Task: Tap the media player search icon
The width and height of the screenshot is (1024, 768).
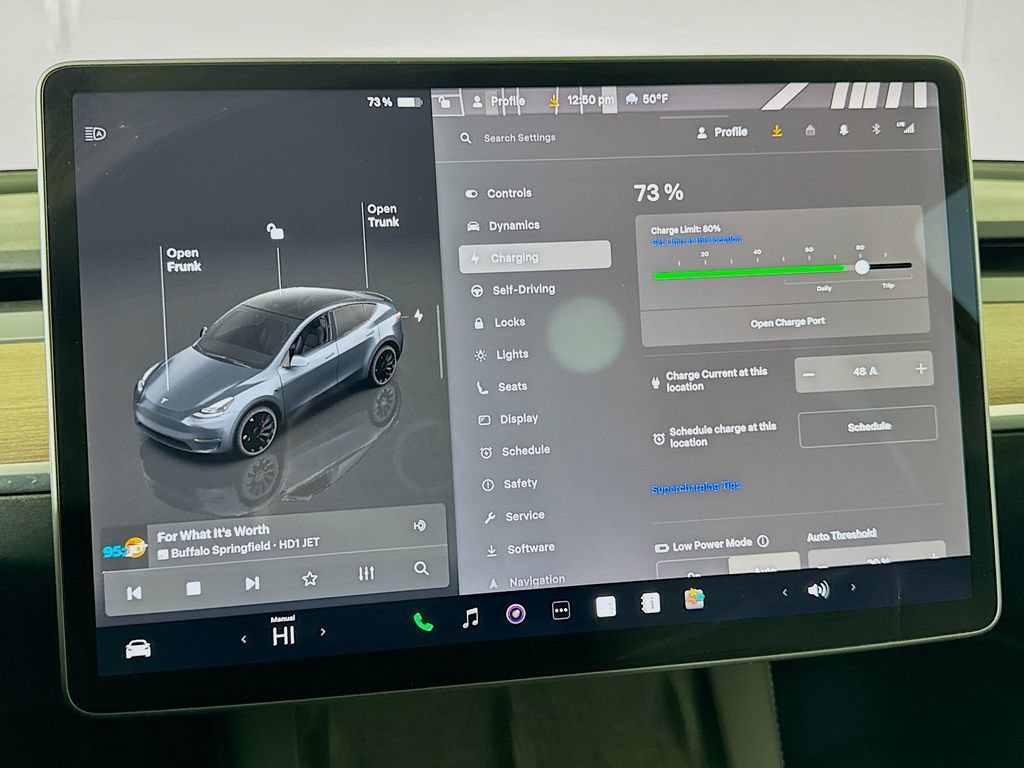Action: pyautogui.click(x=422, y=568)
